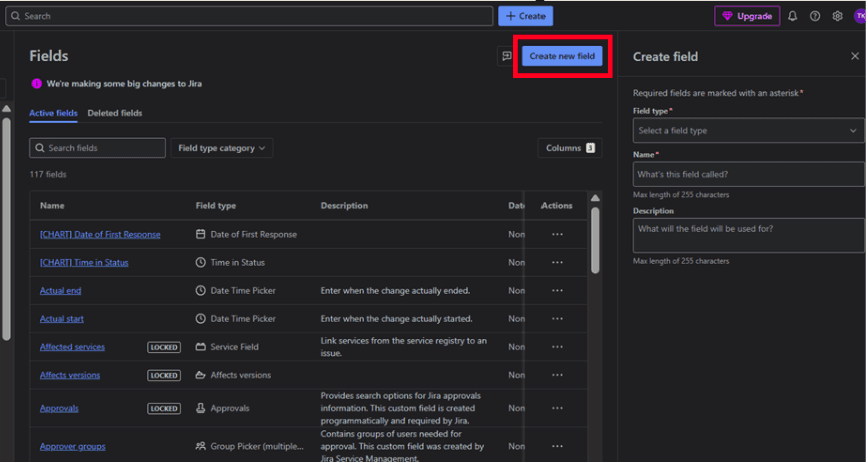Viewport: 868px width, 463px height.
Task: Open actions menu for Affected services row
Action: coord(557,347)
